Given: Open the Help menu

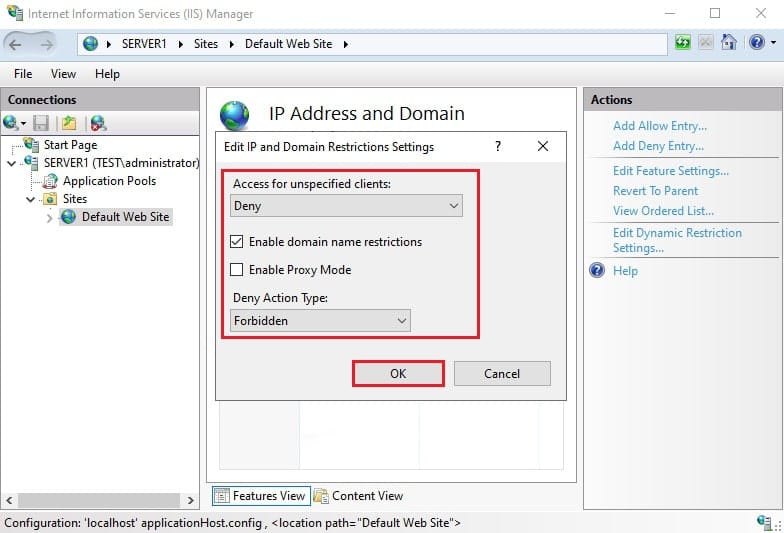Looking at the screenshot, I should tap(107, 74).
